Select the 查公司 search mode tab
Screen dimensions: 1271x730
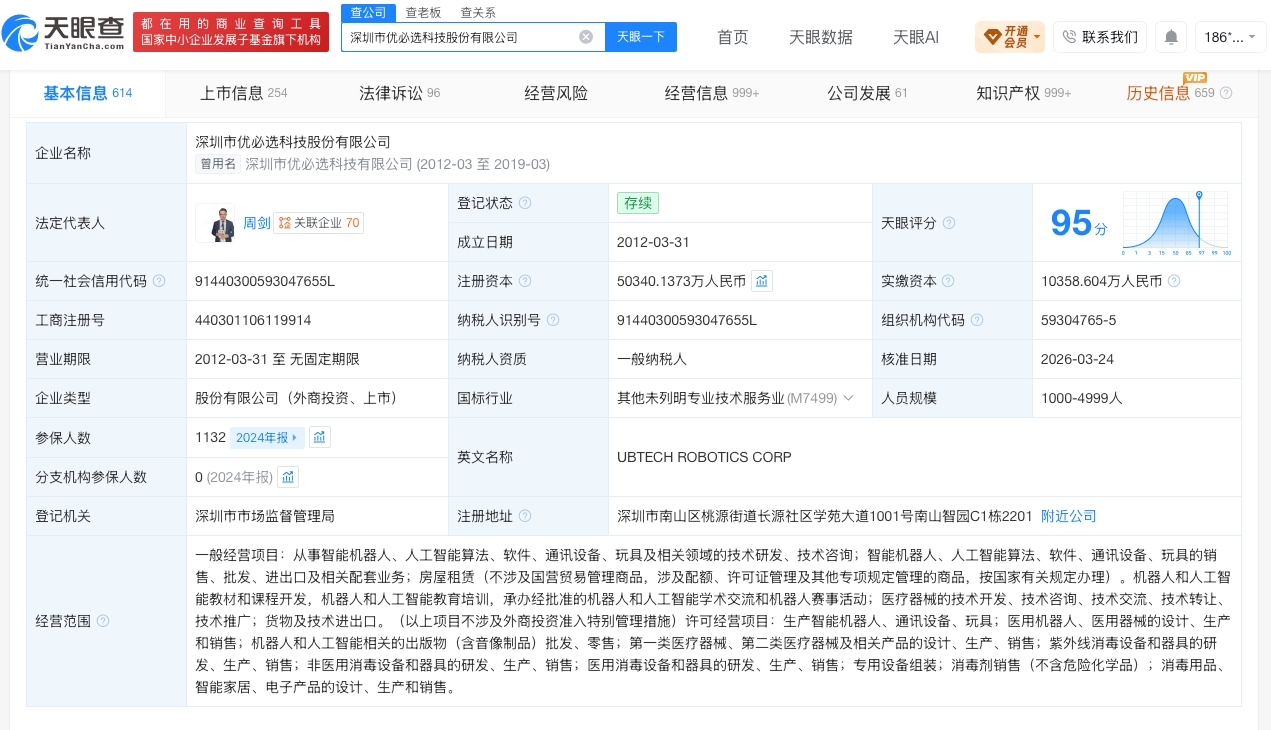pos(367,12)
